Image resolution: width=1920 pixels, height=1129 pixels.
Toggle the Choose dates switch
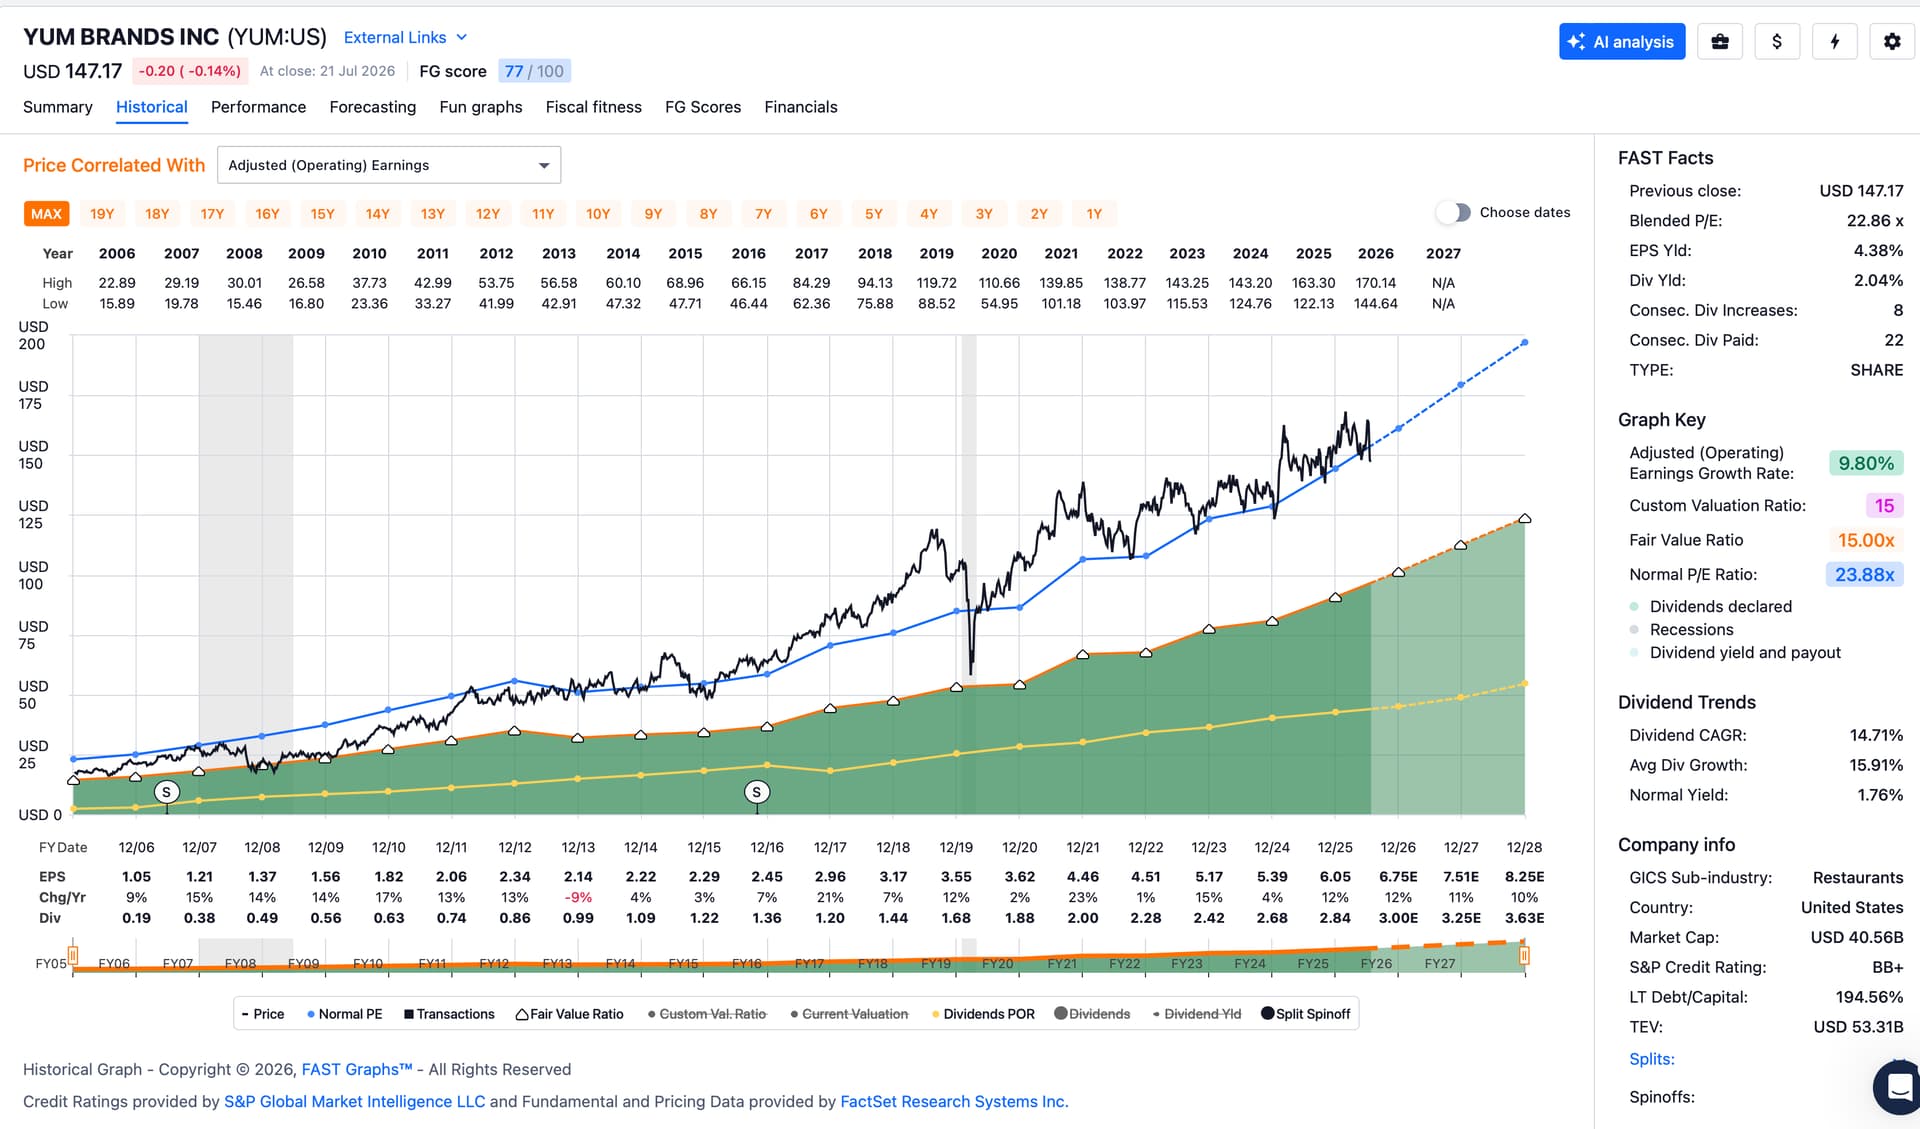pyautogui.click(x=1453, y=212)
